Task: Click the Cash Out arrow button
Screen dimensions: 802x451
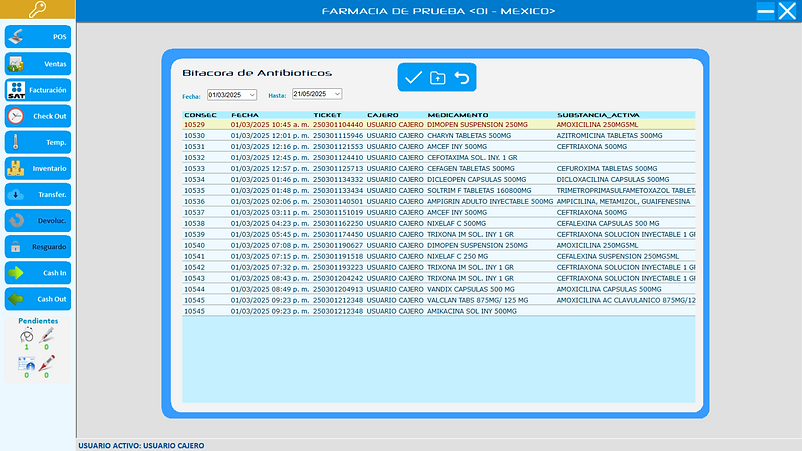Action: (38, 299)
